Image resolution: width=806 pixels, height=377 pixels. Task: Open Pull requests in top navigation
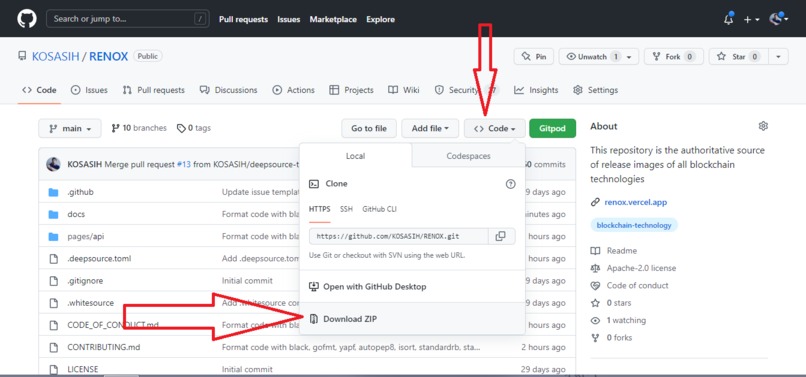(243, 19)
